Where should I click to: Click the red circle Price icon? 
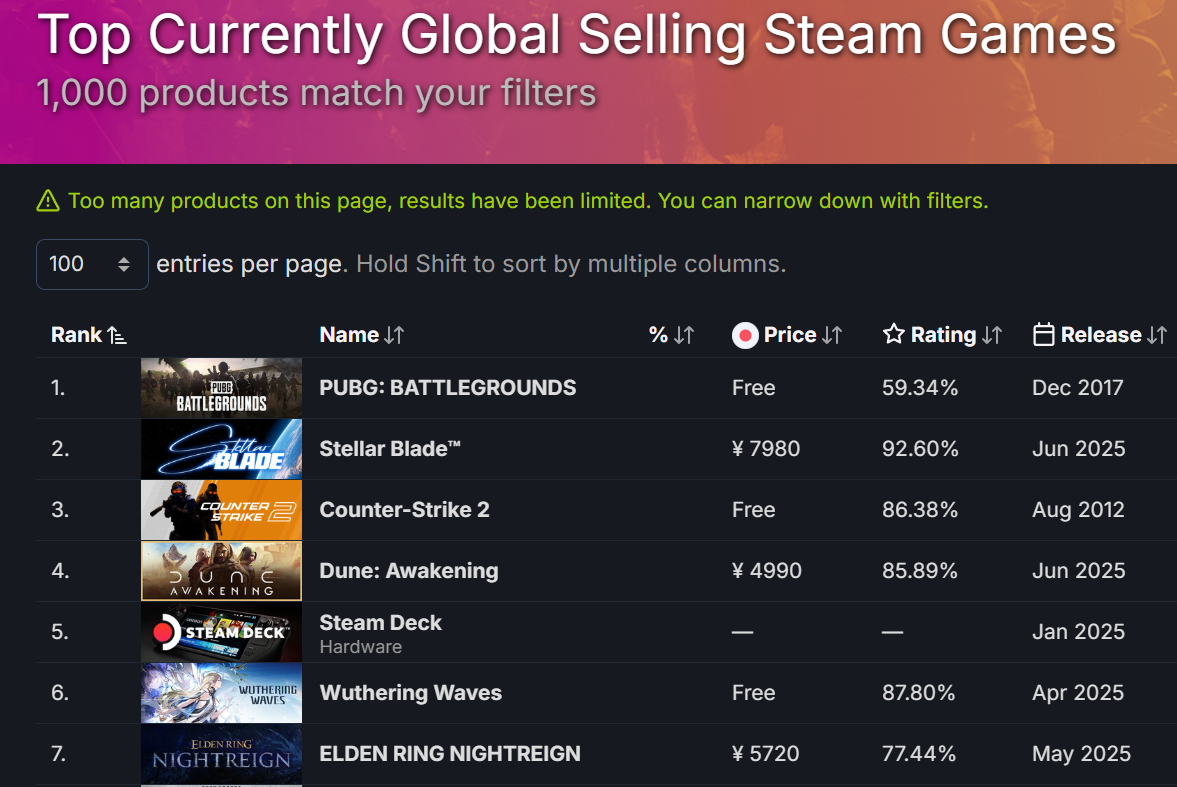point(745,335)
